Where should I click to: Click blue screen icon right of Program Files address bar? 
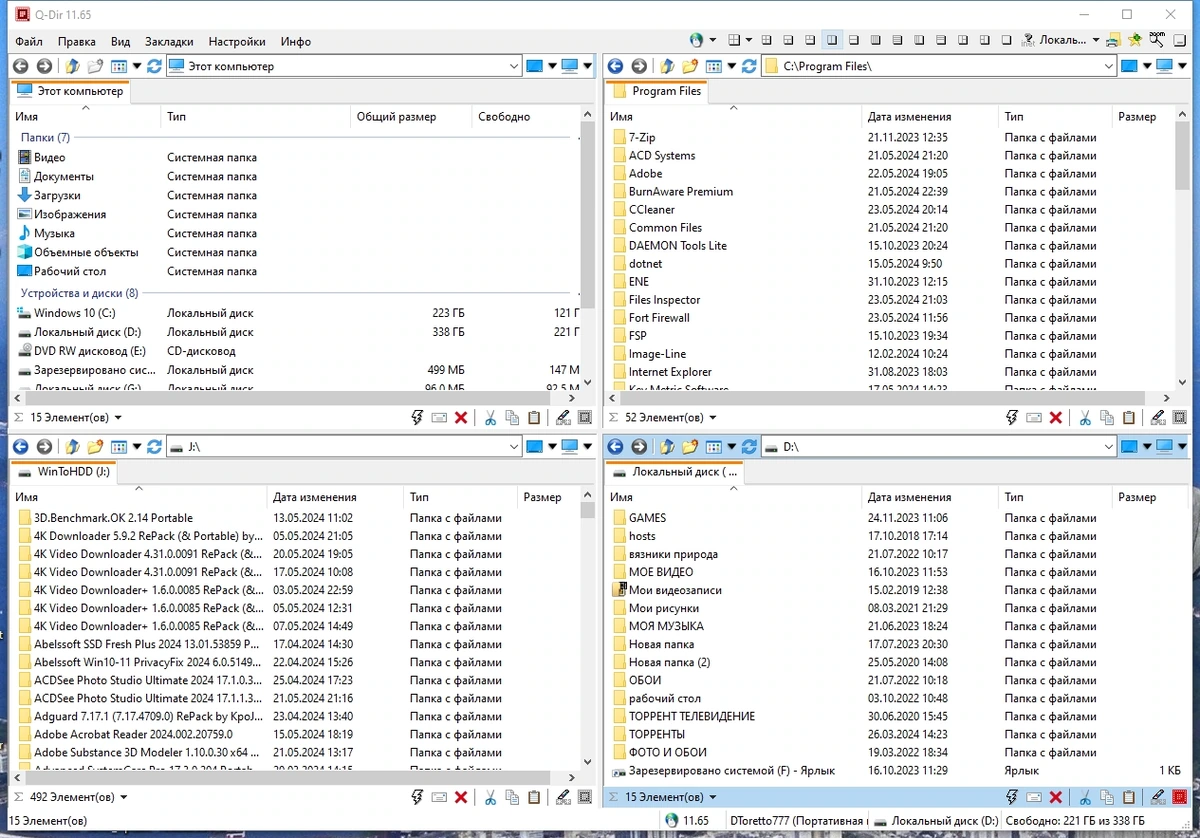(1129, 66)
